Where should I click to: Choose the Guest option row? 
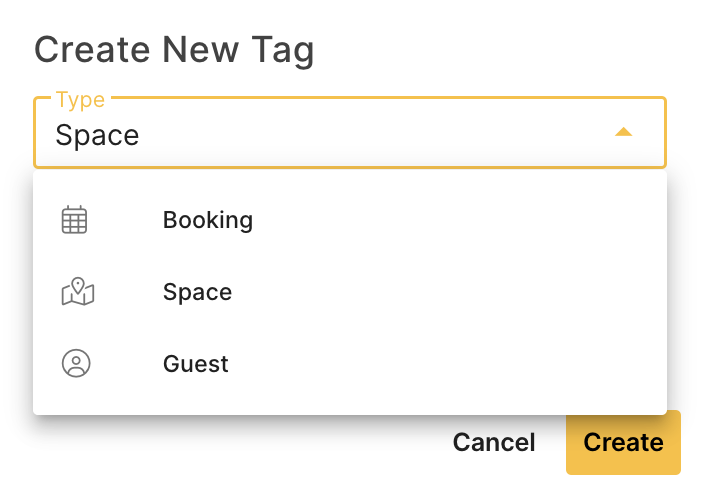350,364
